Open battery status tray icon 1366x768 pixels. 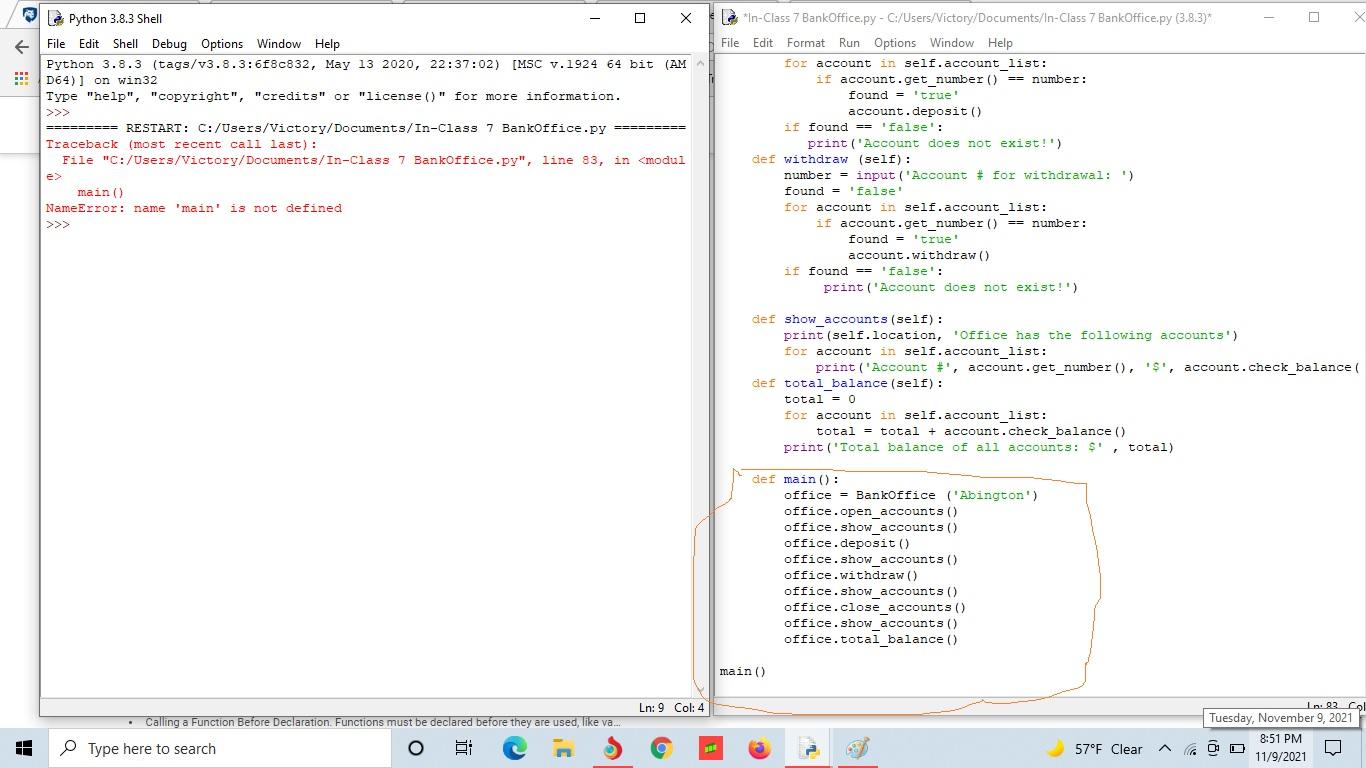click(x=1237, y=749)
